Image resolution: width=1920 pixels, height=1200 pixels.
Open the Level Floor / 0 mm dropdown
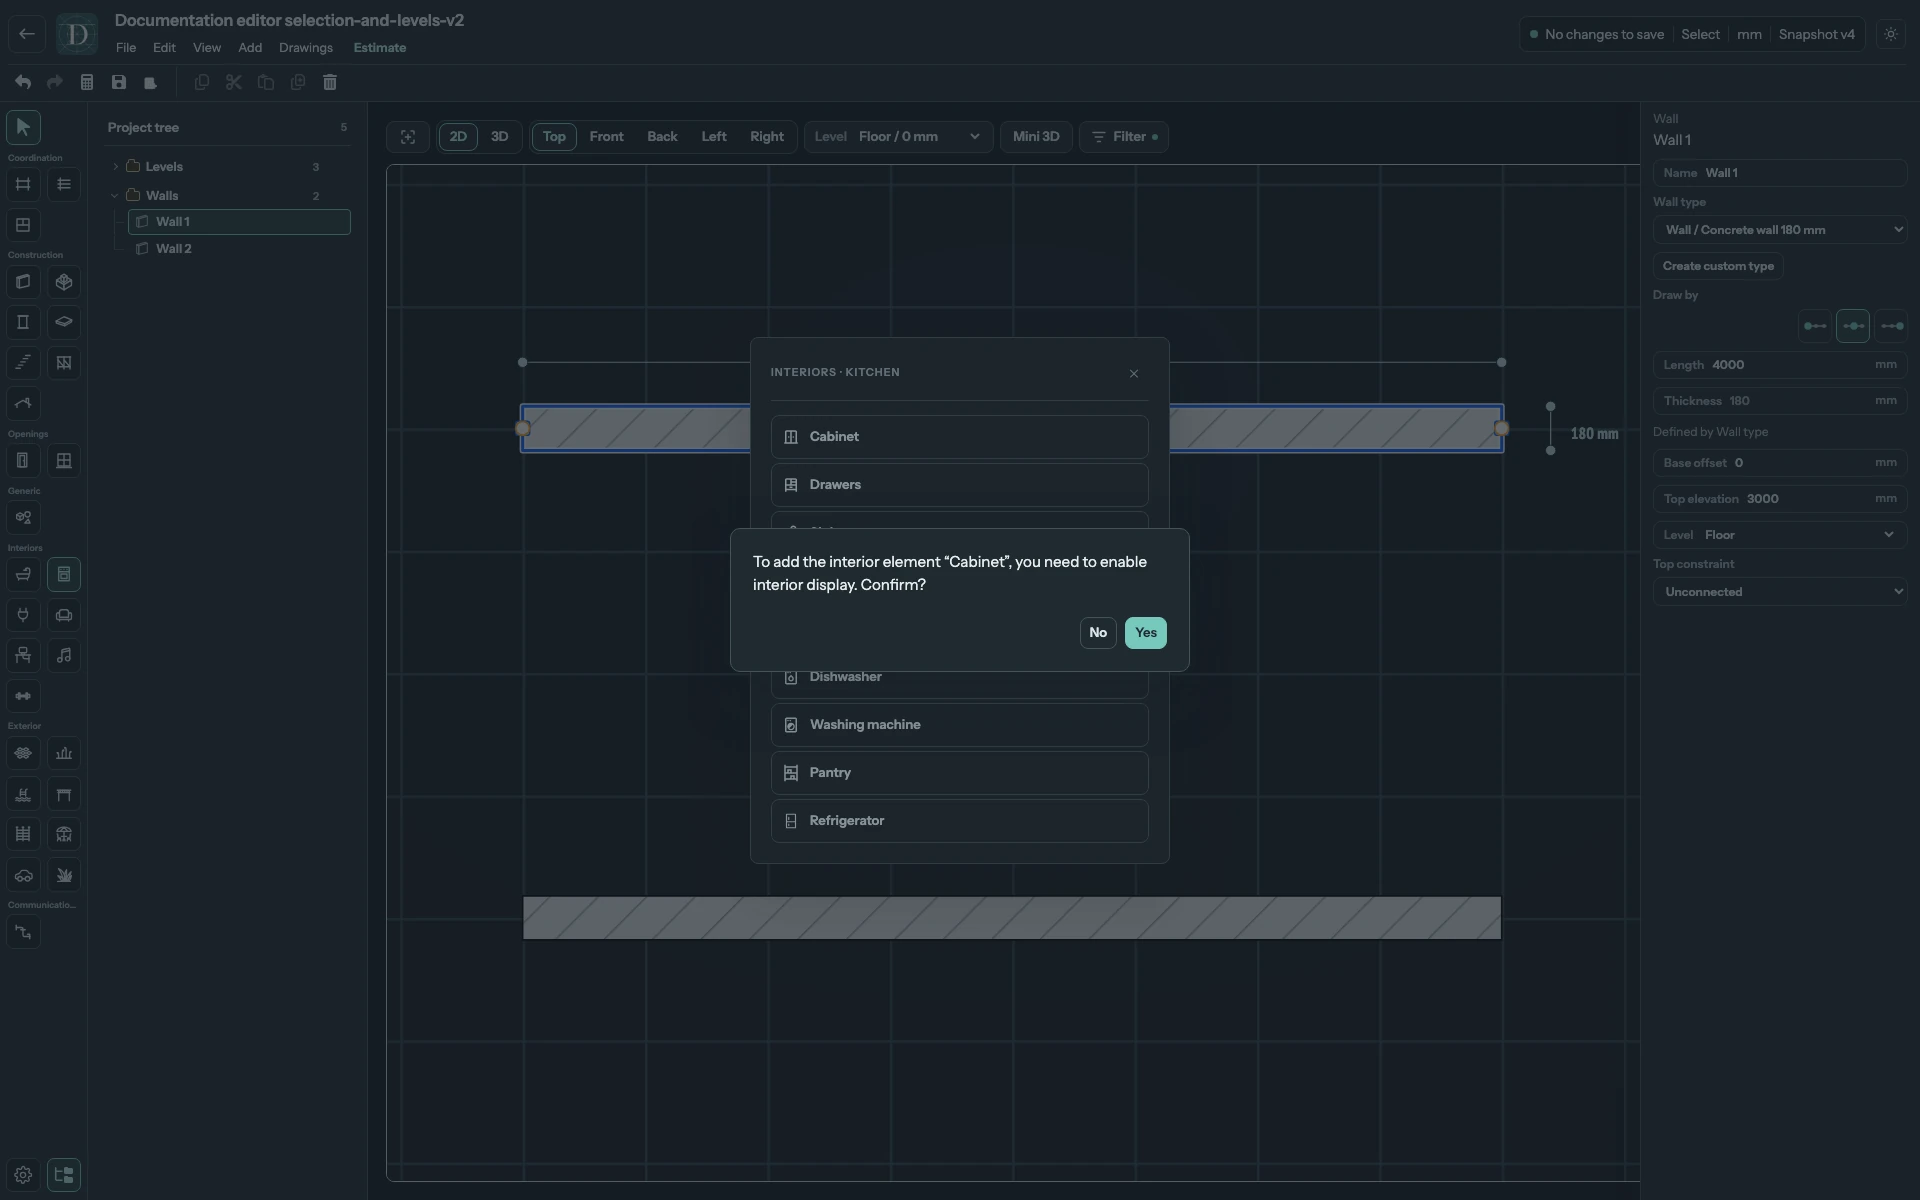pos(899,137)
